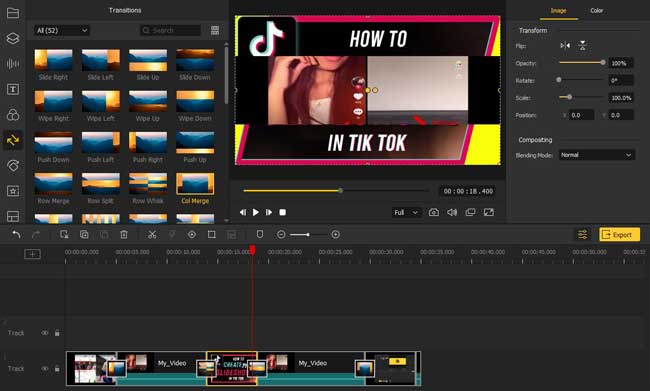Image resolution: width=650 pixels, height=391 pixels.
Task: Click the timeline zoom slider
Action: coord(308,235)
